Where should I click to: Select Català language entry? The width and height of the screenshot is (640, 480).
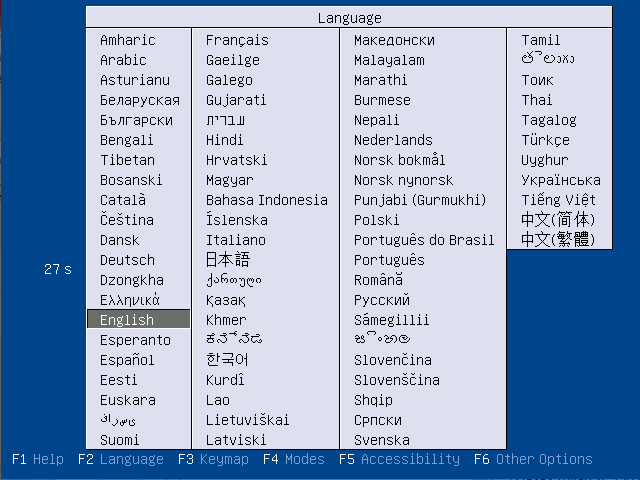coord(123,200)
